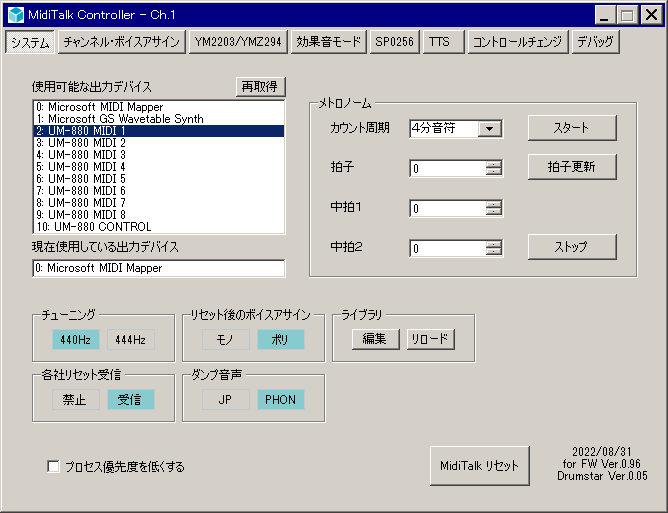This screenshot has width=668, height=513.
Task: Click the 現在使用している出力デバイス field
Action: 158,268
